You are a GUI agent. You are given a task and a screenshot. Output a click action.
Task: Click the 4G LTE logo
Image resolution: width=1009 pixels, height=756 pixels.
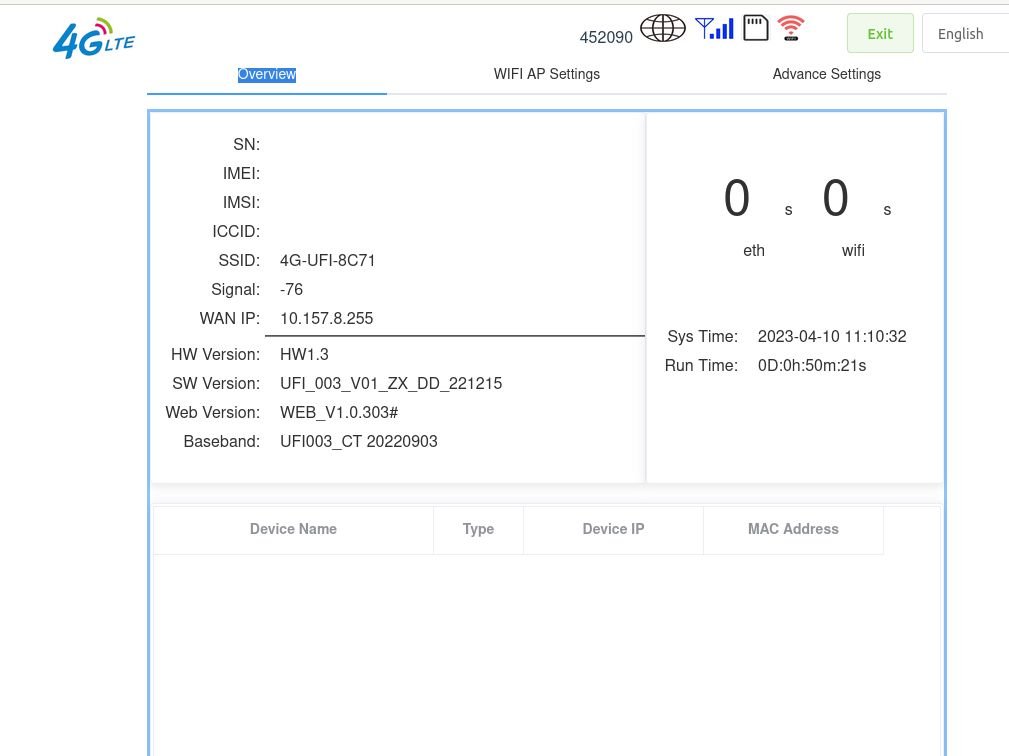click(x=93, y=39)
